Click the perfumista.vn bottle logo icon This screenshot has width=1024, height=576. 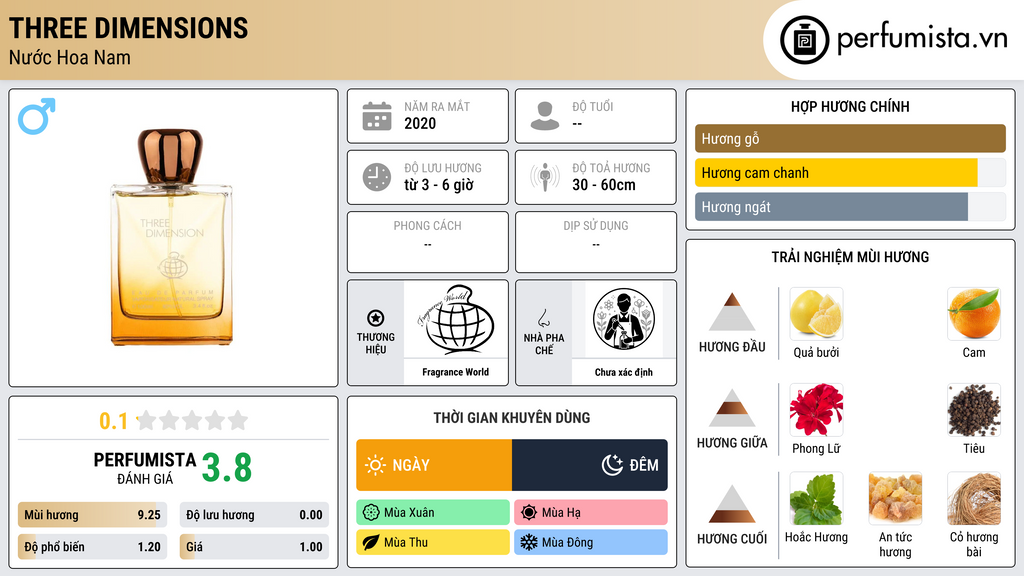804,40
